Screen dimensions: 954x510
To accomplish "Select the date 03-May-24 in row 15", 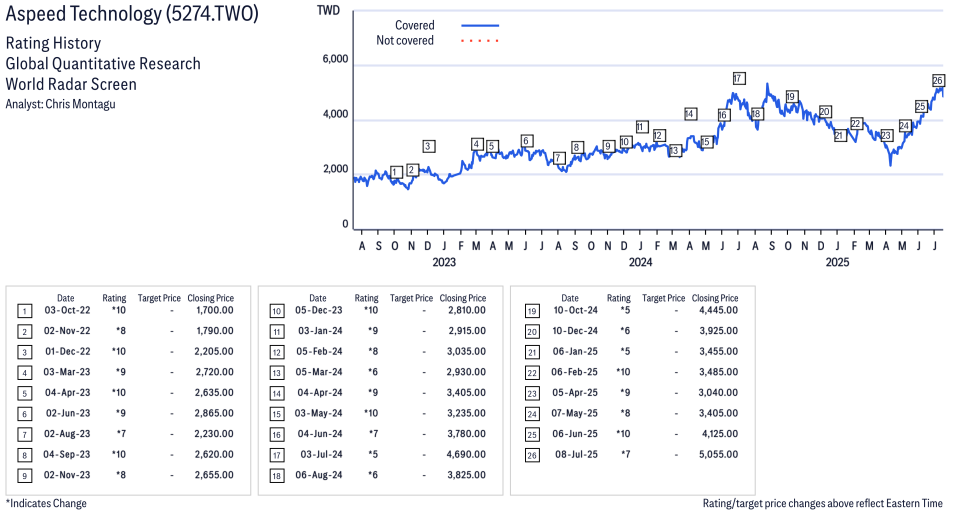I will [319, 413].
